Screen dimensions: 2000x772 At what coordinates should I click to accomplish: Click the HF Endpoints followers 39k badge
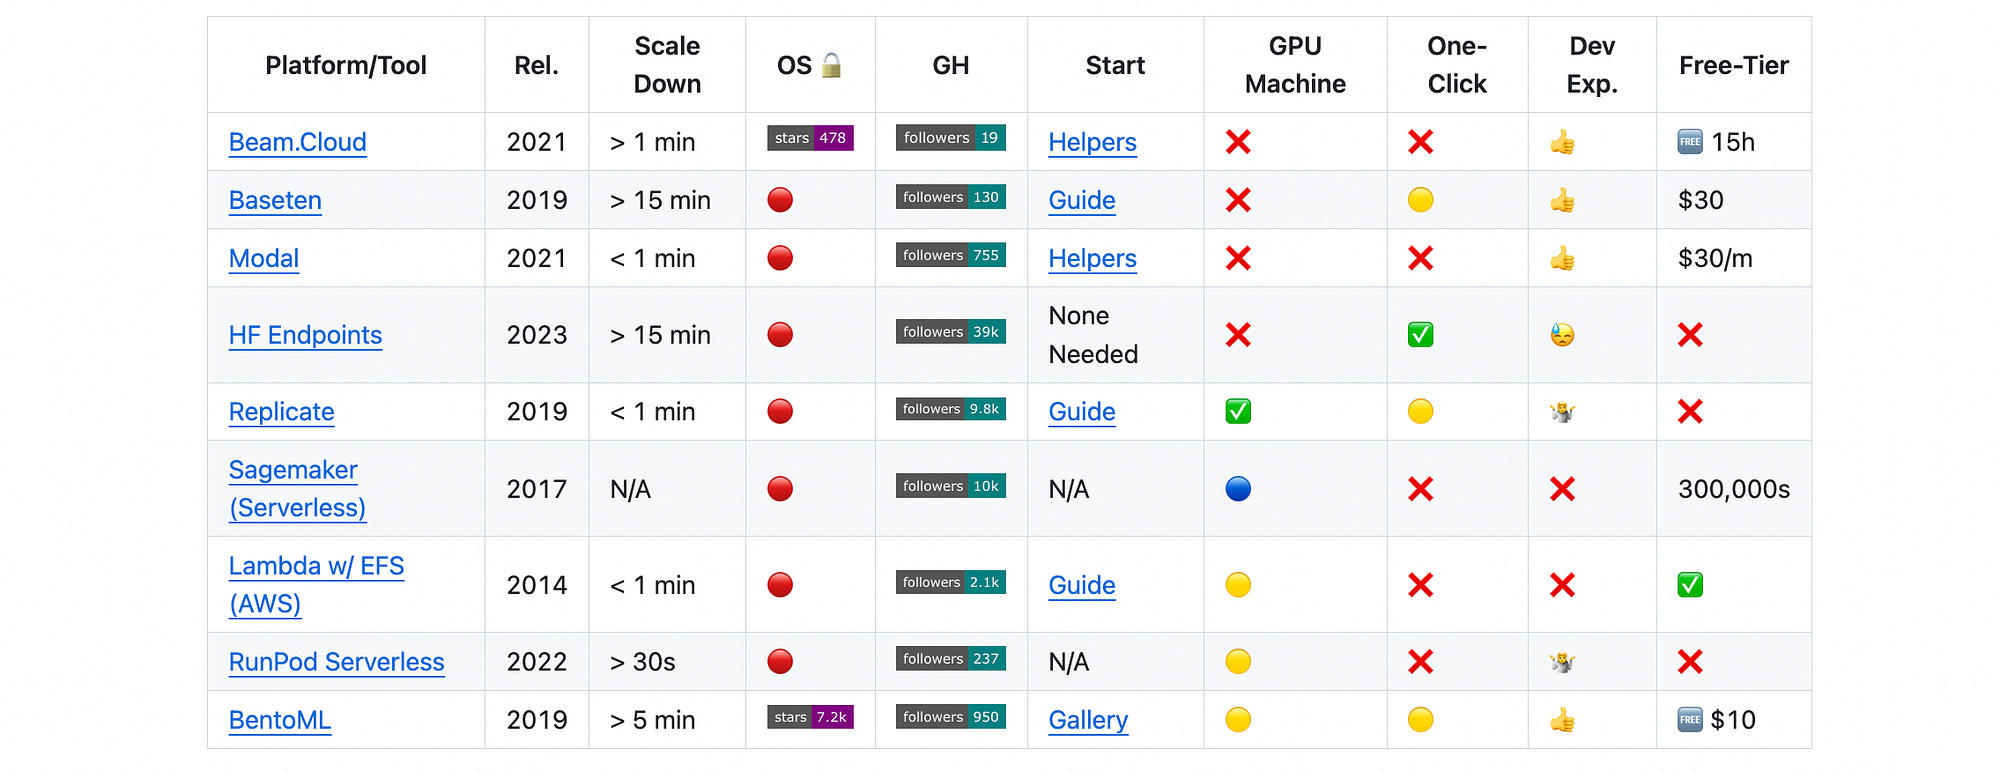(x=950, y=332)
